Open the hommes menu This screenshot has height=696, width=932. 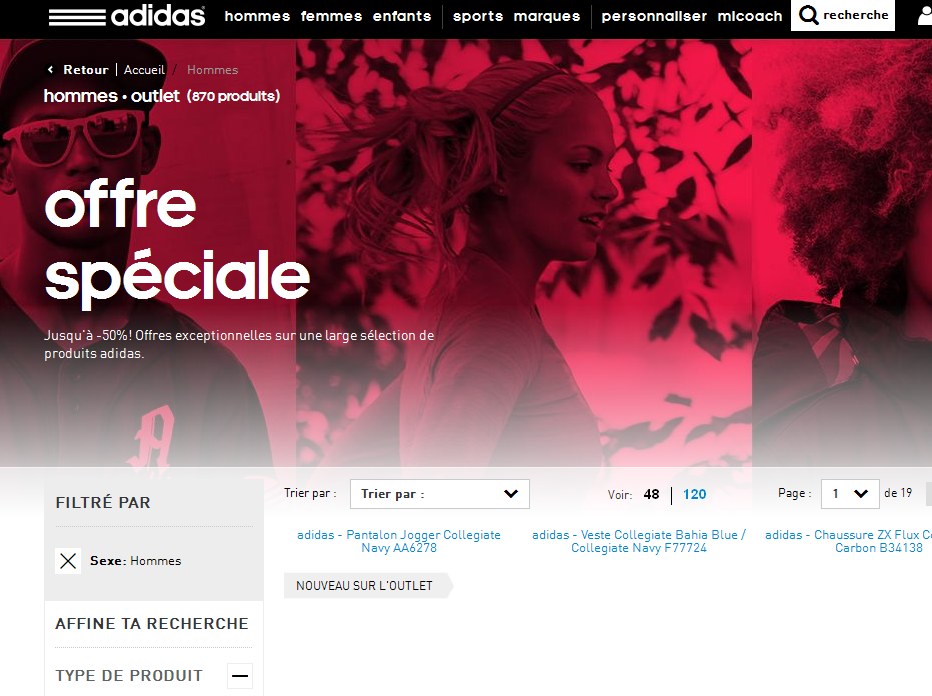pos(257,16)
